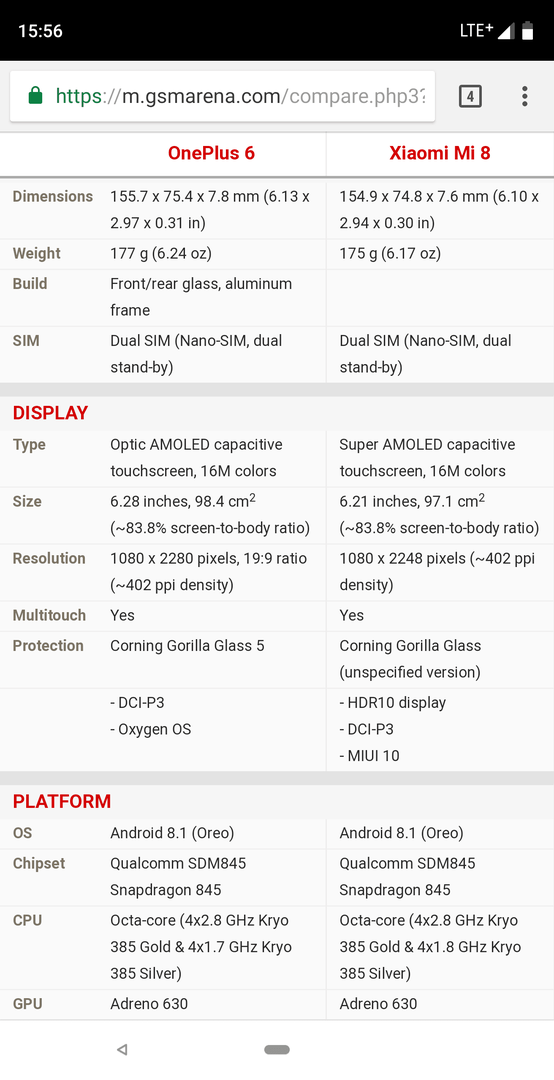Select the PLATFORM section heading
The image size is (554, 1080).
pyautogui.click(x=61, y=801)
